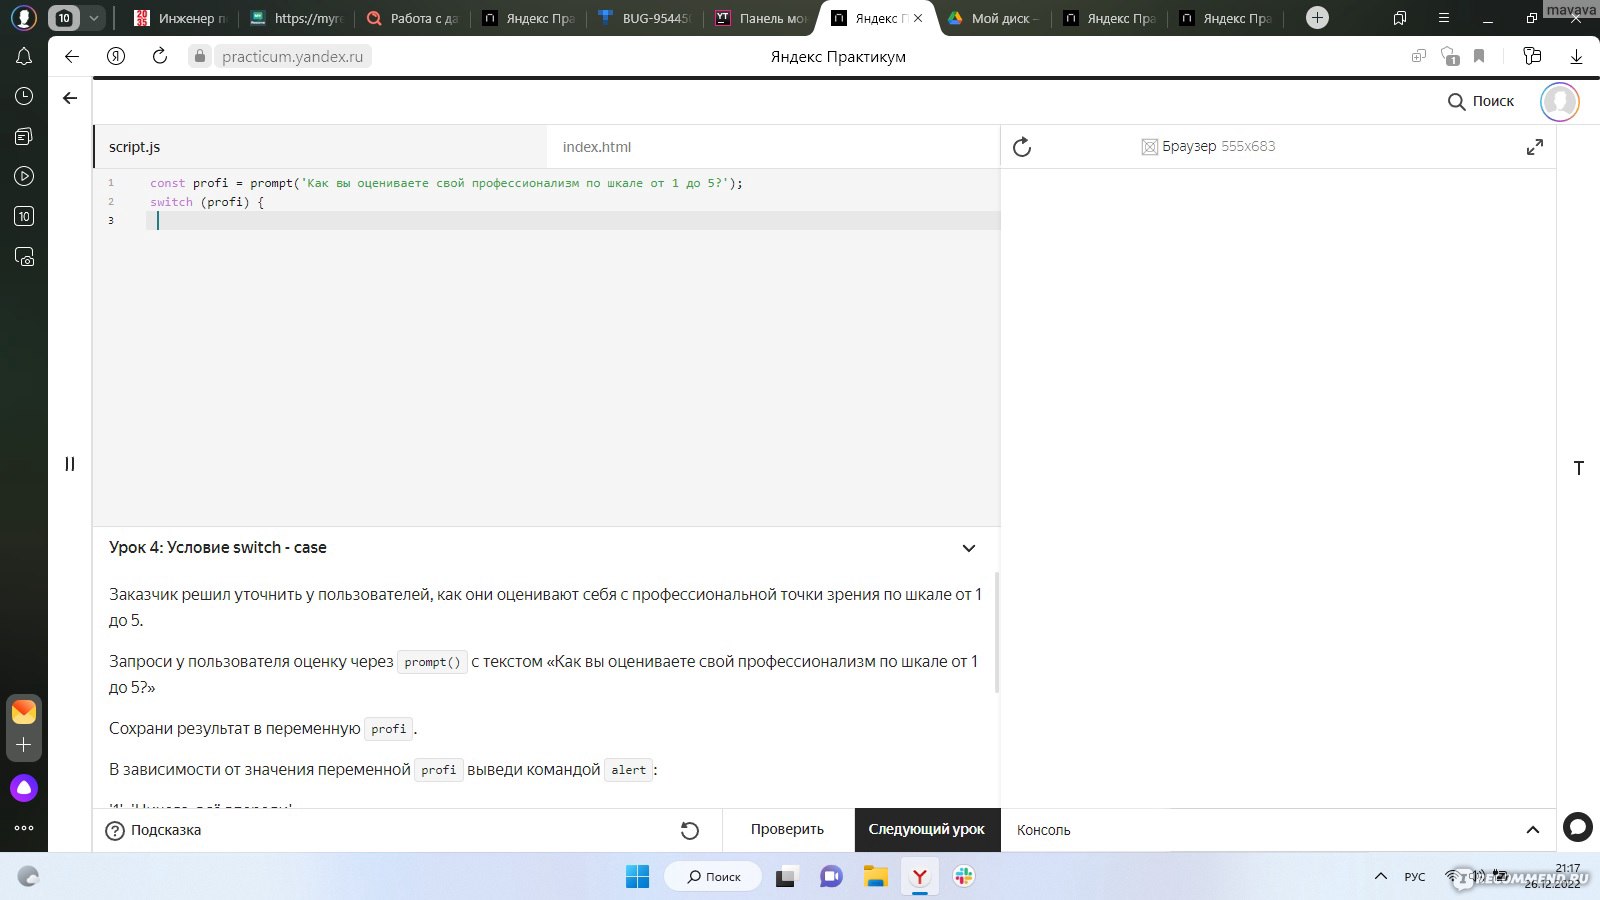Open a new browser tab
This screenshot has width=1600, height=900.
click(1317, 18)
